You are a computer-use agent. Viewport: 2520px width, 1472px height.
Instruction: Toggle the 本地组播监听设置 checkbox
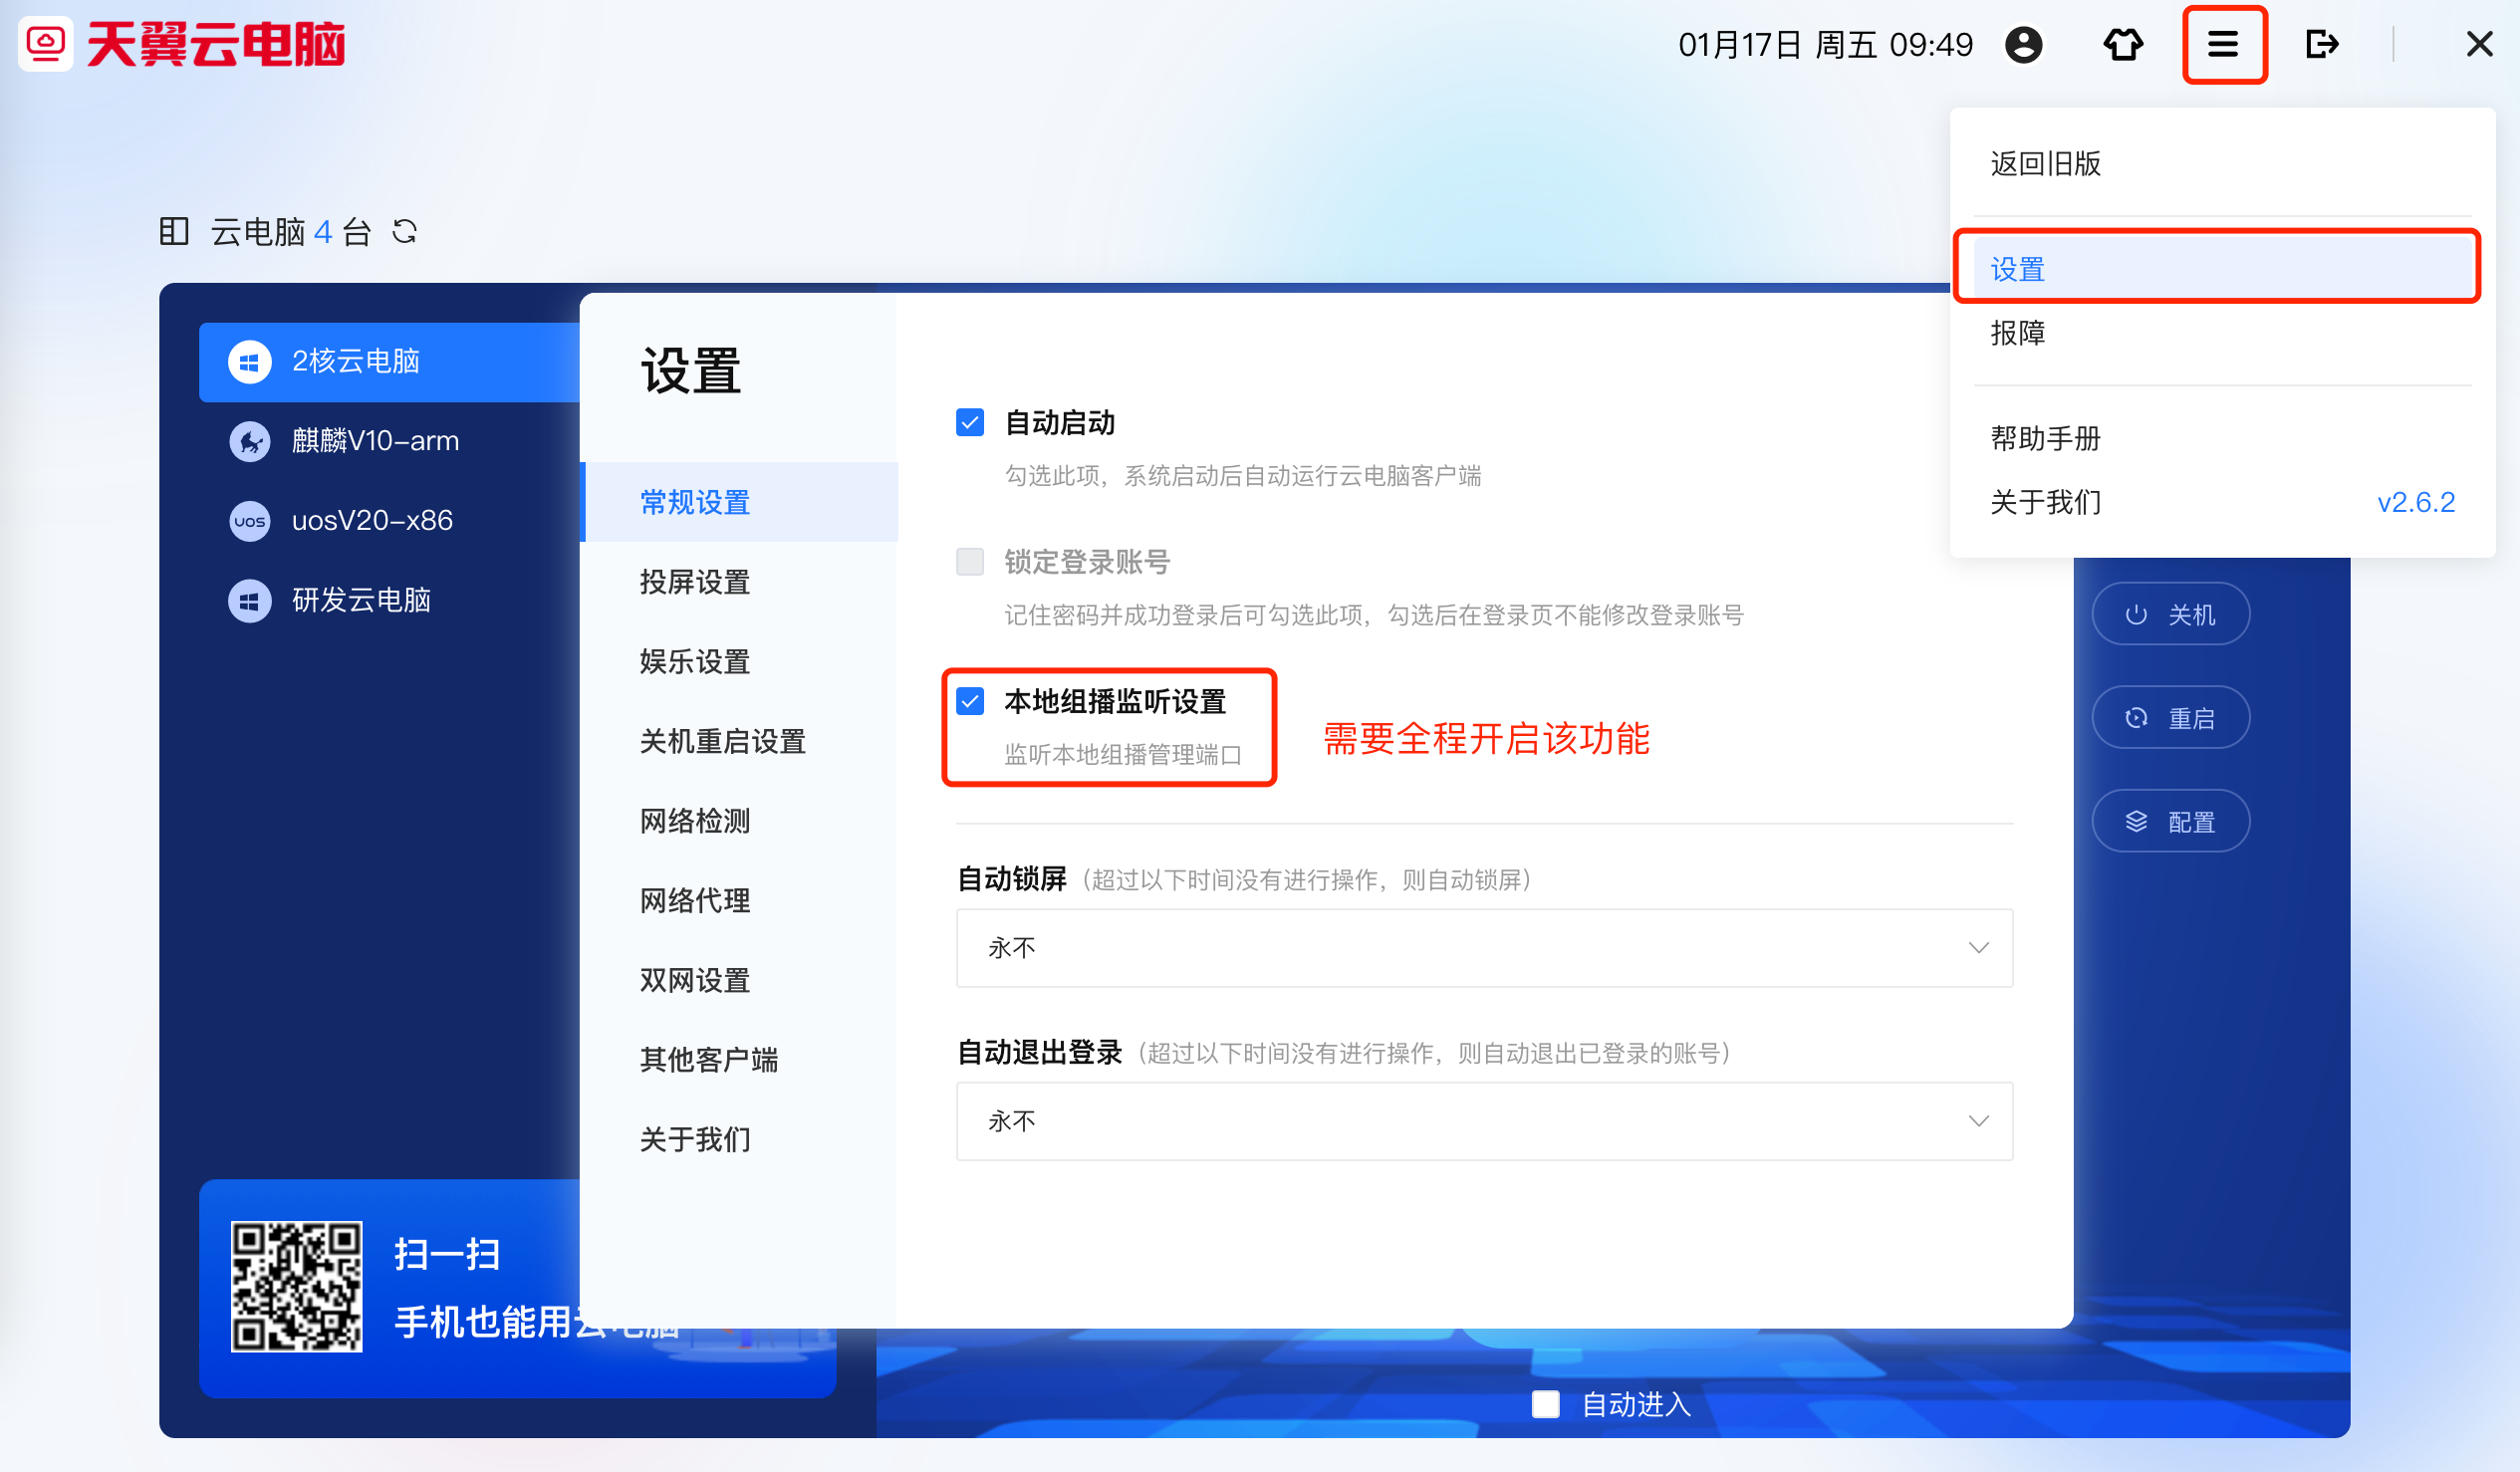click(x=970, y=702)
